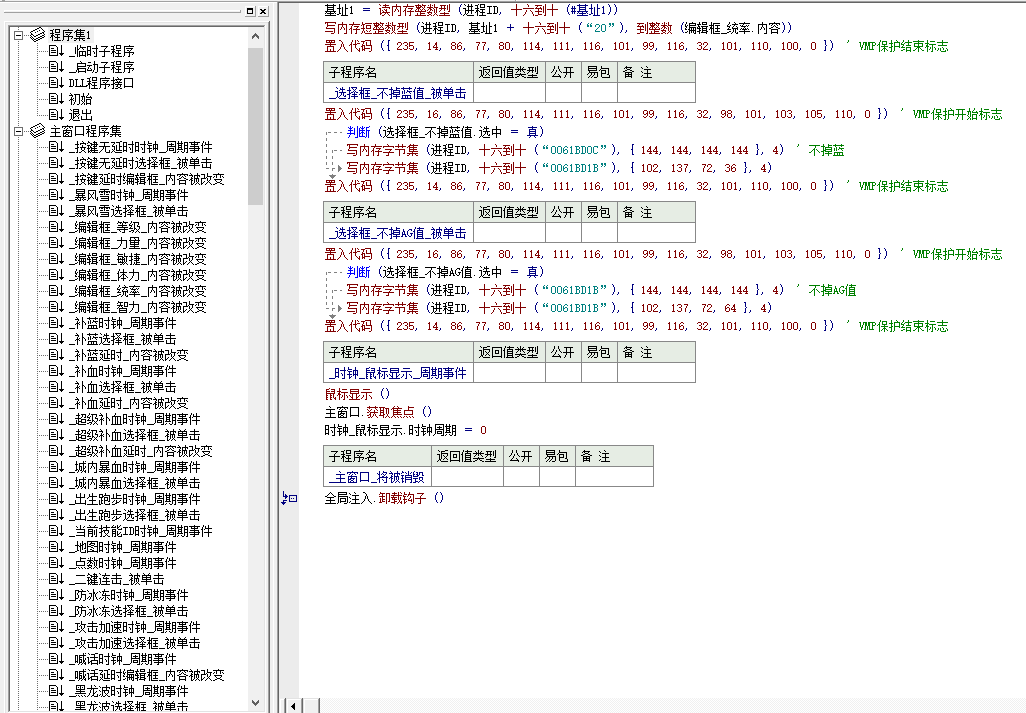Maximize the tree panel with the square button
Image resolution: width=1026 pixels, height=713 pixels.
(249, 11)
